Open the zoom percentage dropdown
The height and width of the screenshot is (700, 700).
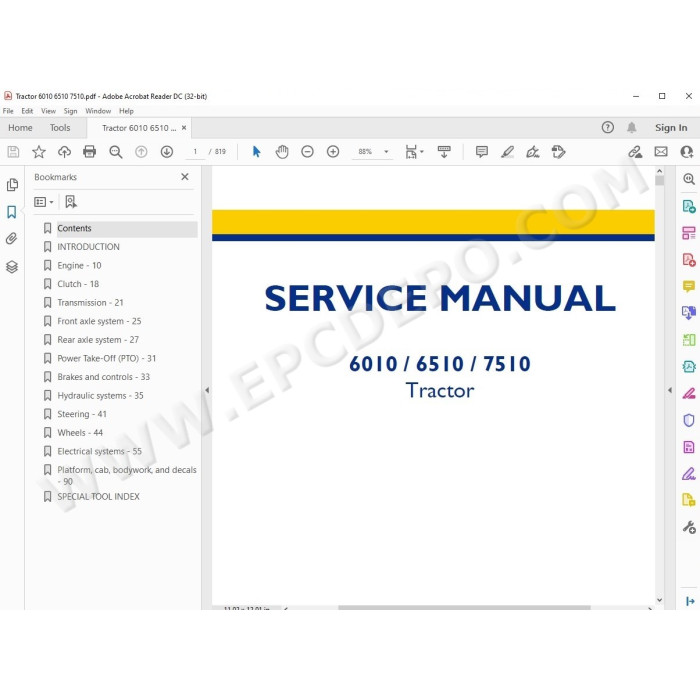[386, 152]
